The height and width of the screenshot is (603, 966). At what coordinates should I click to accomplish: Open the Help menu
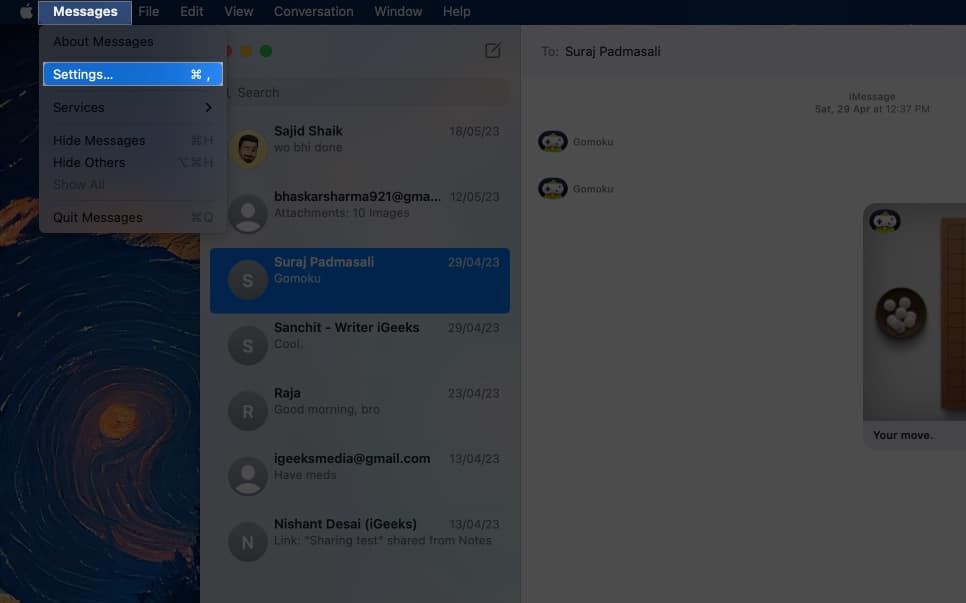click(x=457, y=12)
